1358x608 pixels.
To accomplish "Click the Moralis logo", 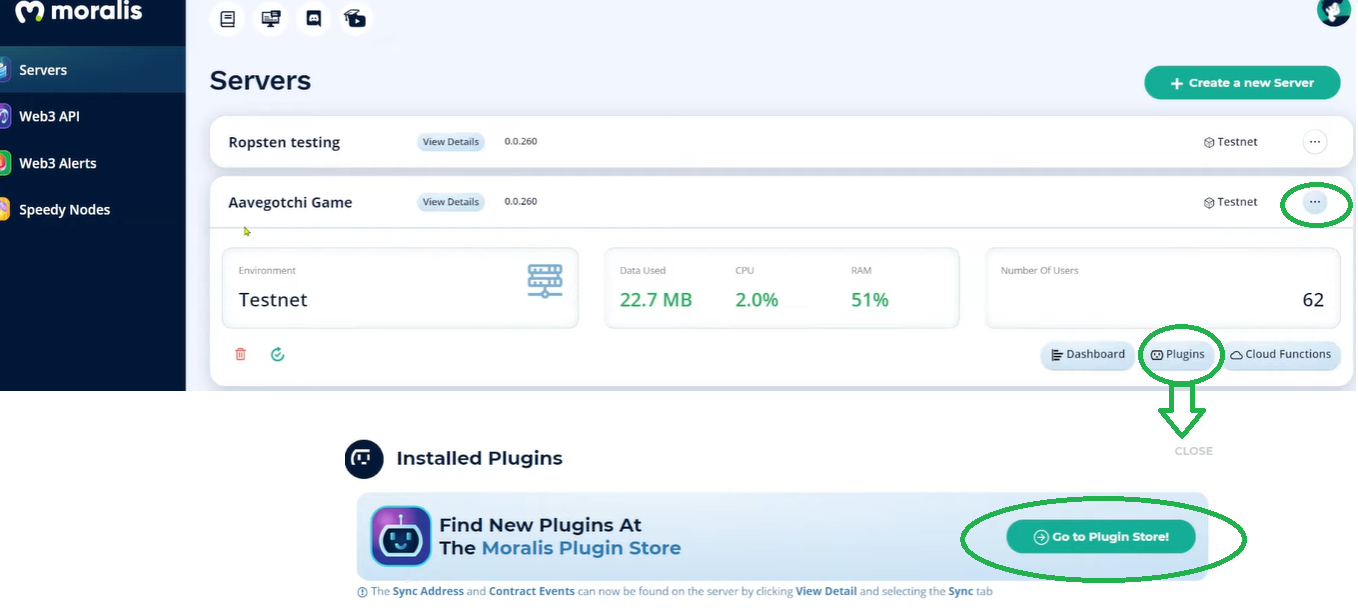I will tap(79, 12).
